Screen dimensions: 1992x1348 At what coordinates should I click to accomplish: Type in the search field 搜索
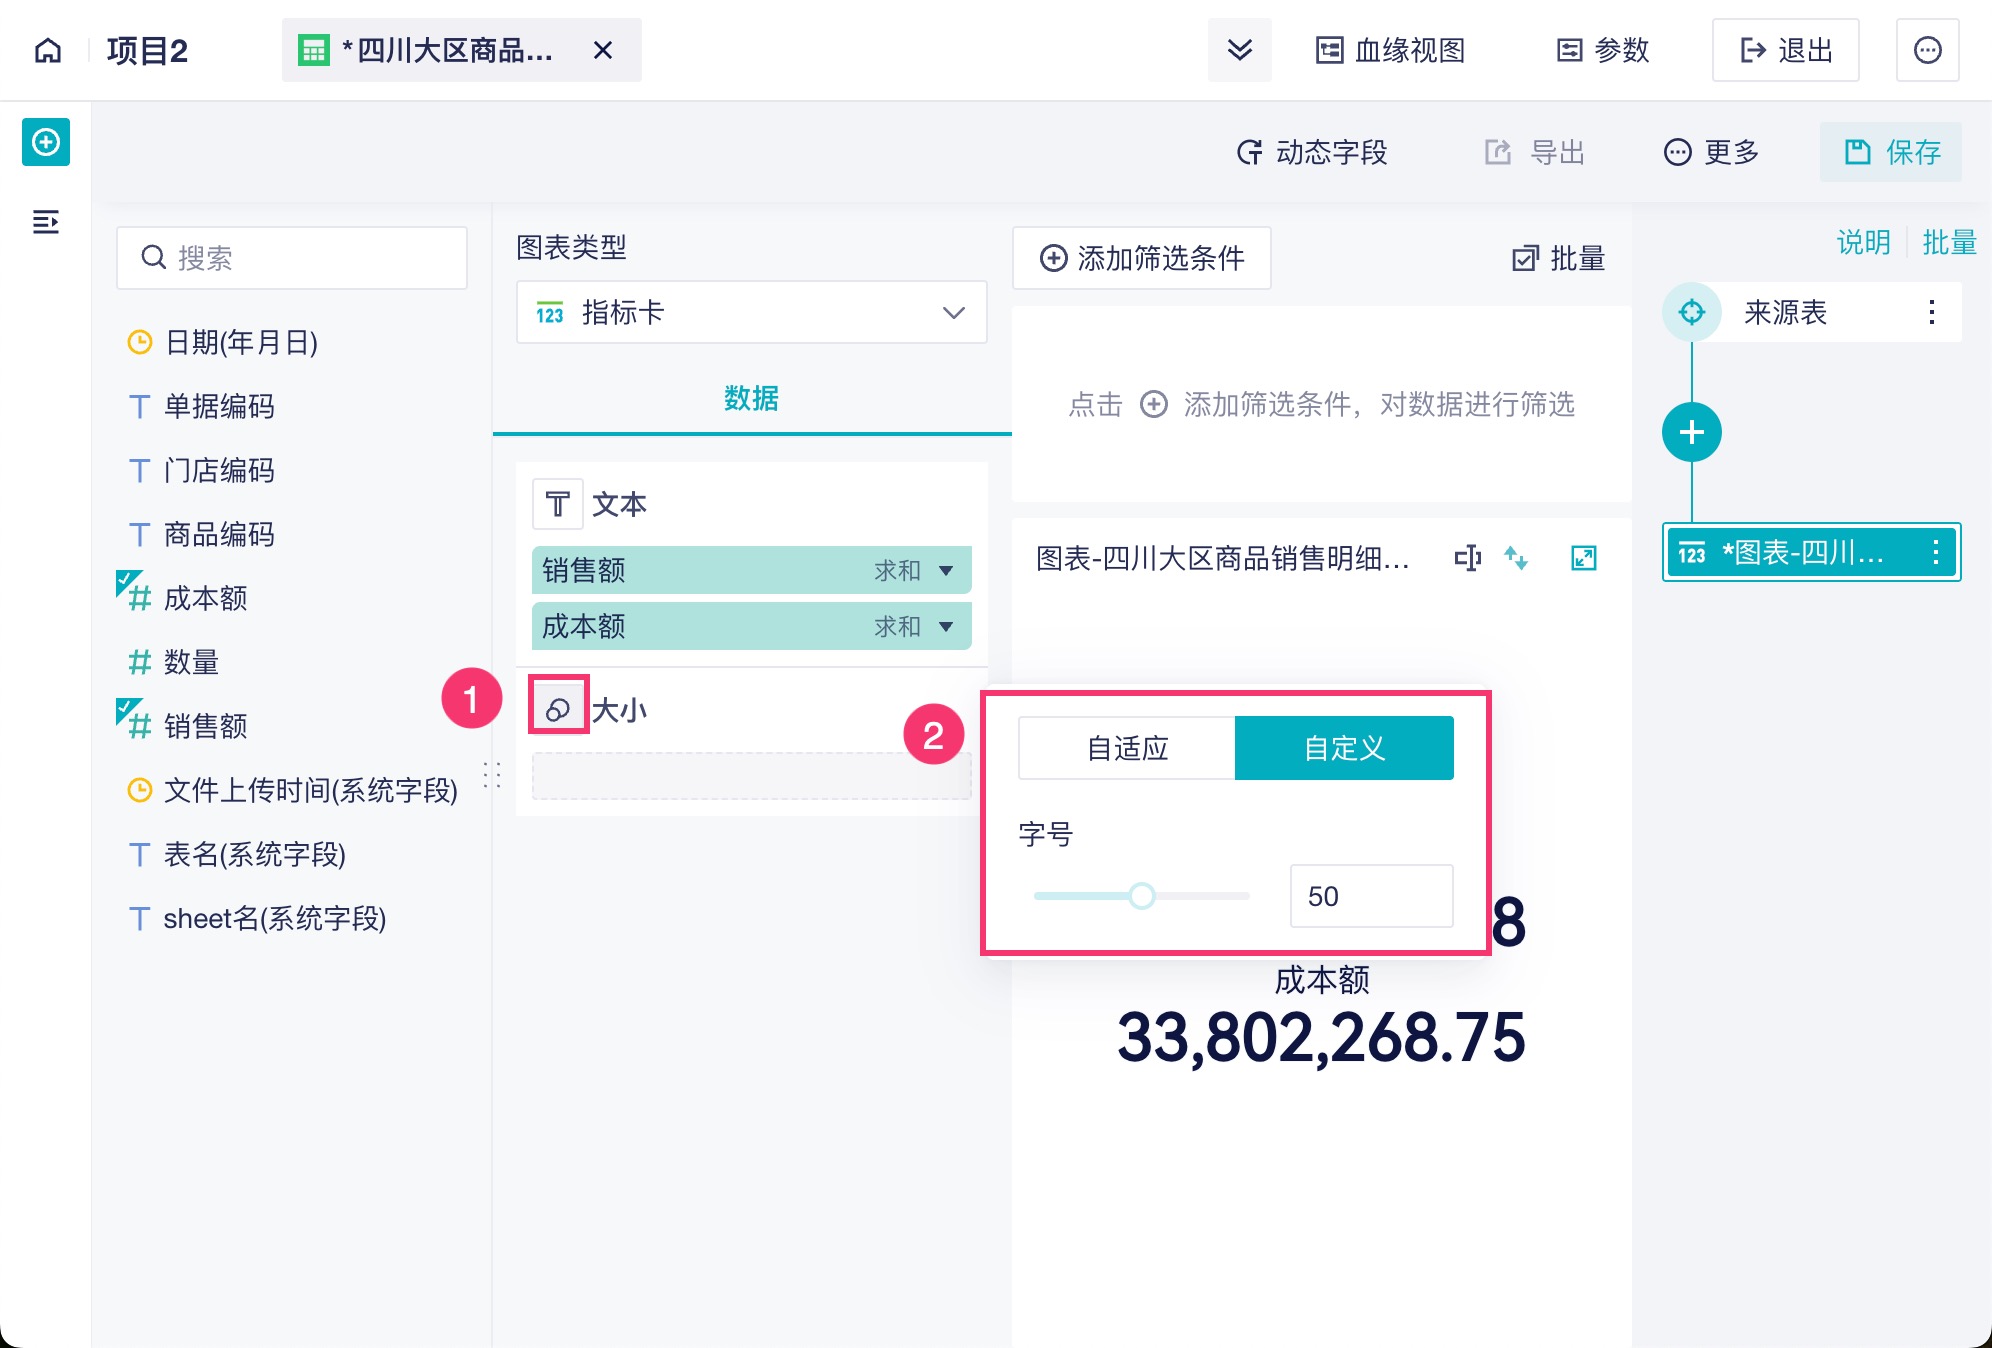290,257
